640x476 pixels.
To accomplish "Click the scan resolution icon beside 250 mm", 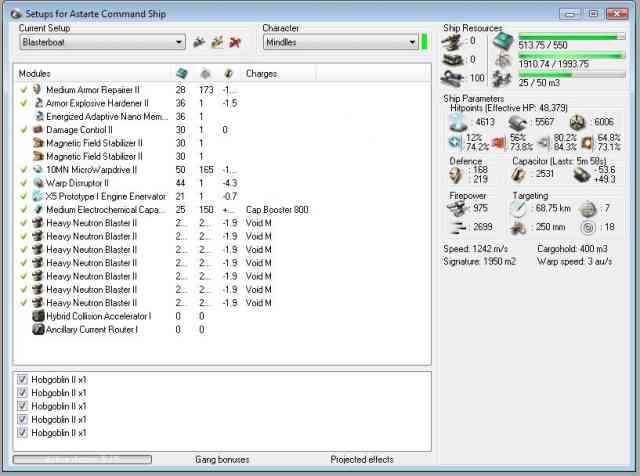I will (518, 227).
